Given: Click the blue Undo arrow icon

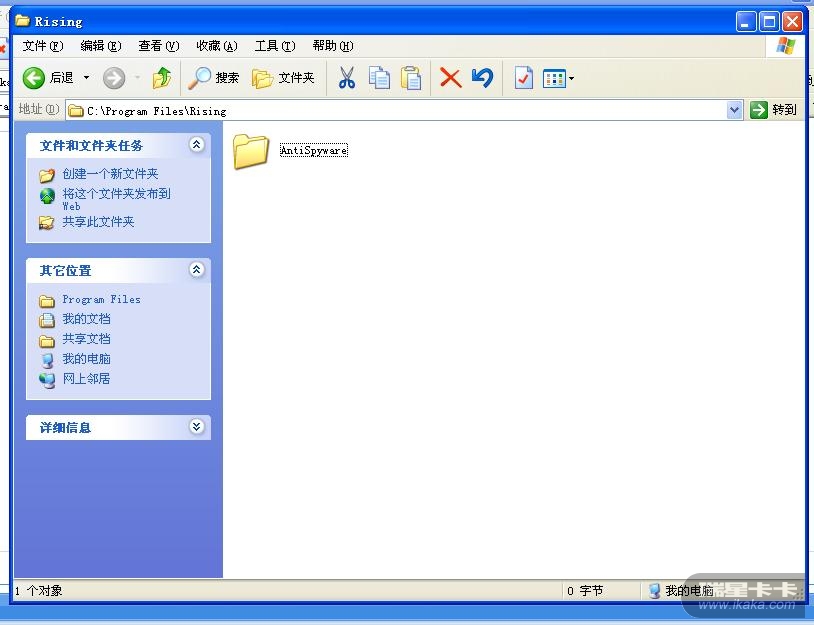Looking at the screenshot, I should click(x=482, y=78).
